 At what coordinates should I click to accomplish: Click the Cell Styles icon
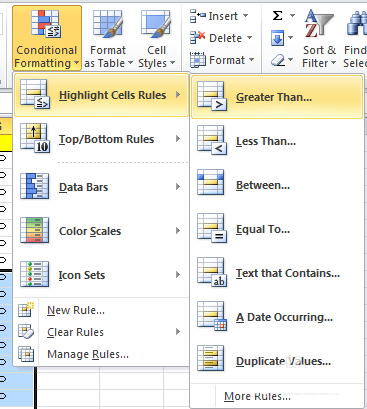[156, 24]
